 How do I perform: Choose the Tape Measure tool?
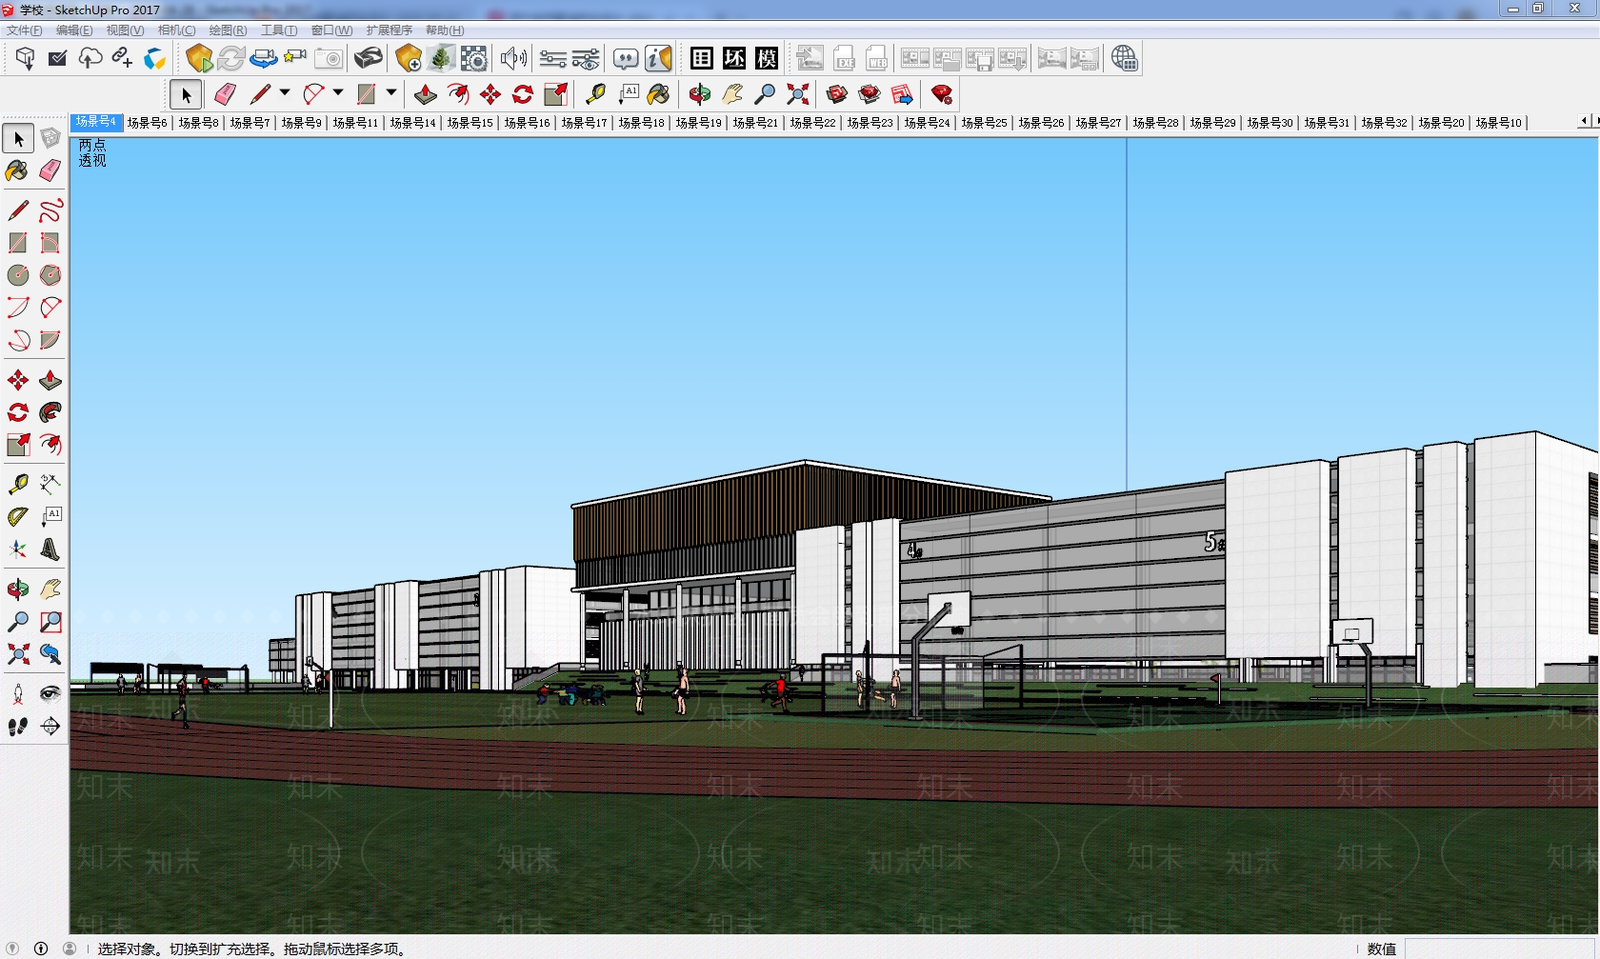tap(18, 484)
